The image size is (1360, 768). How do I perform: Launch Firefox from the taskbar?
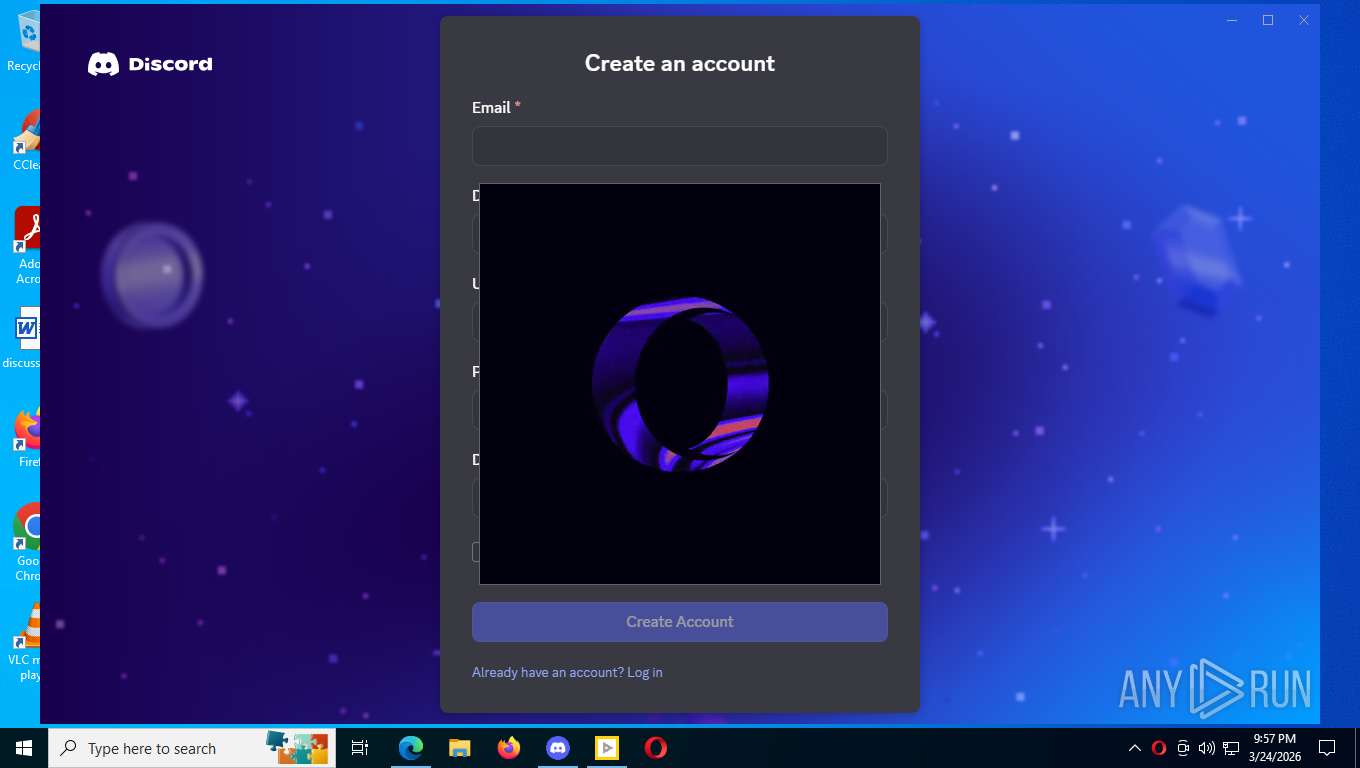(509, 748)
